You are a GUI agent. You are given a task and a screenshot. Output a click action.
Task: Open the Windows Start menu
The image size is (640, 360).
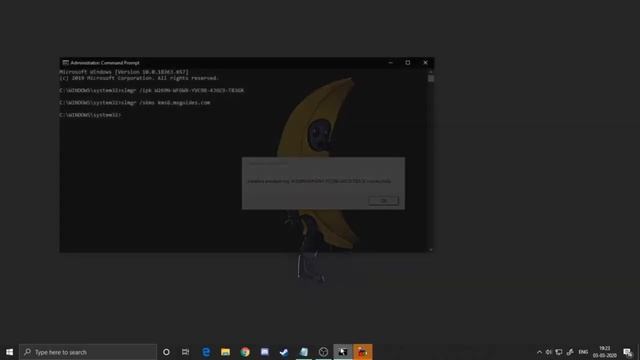[x=9, y=352]
